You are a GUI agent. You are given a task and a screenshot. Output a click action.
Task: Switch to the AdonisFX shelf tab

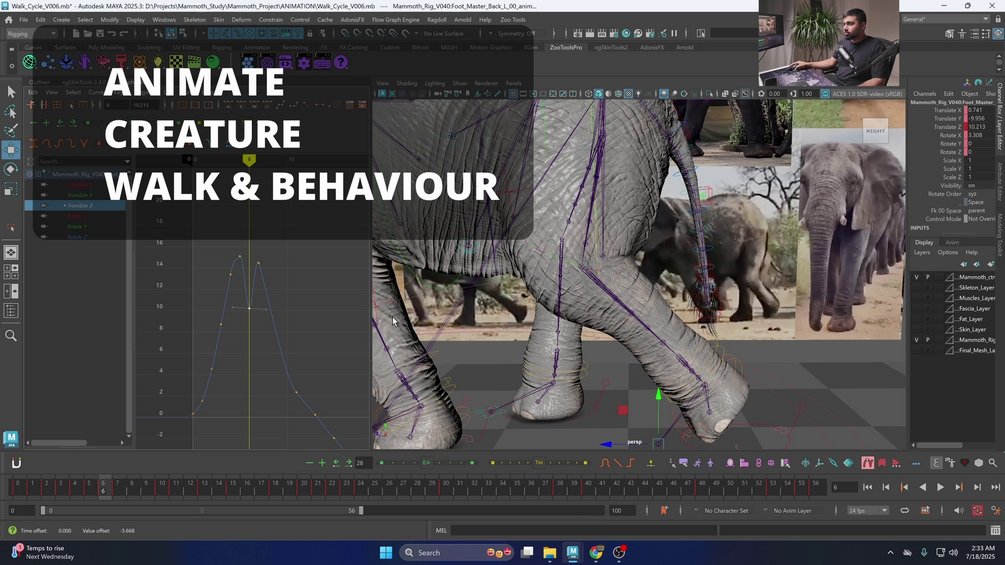[x=652, y=47]
